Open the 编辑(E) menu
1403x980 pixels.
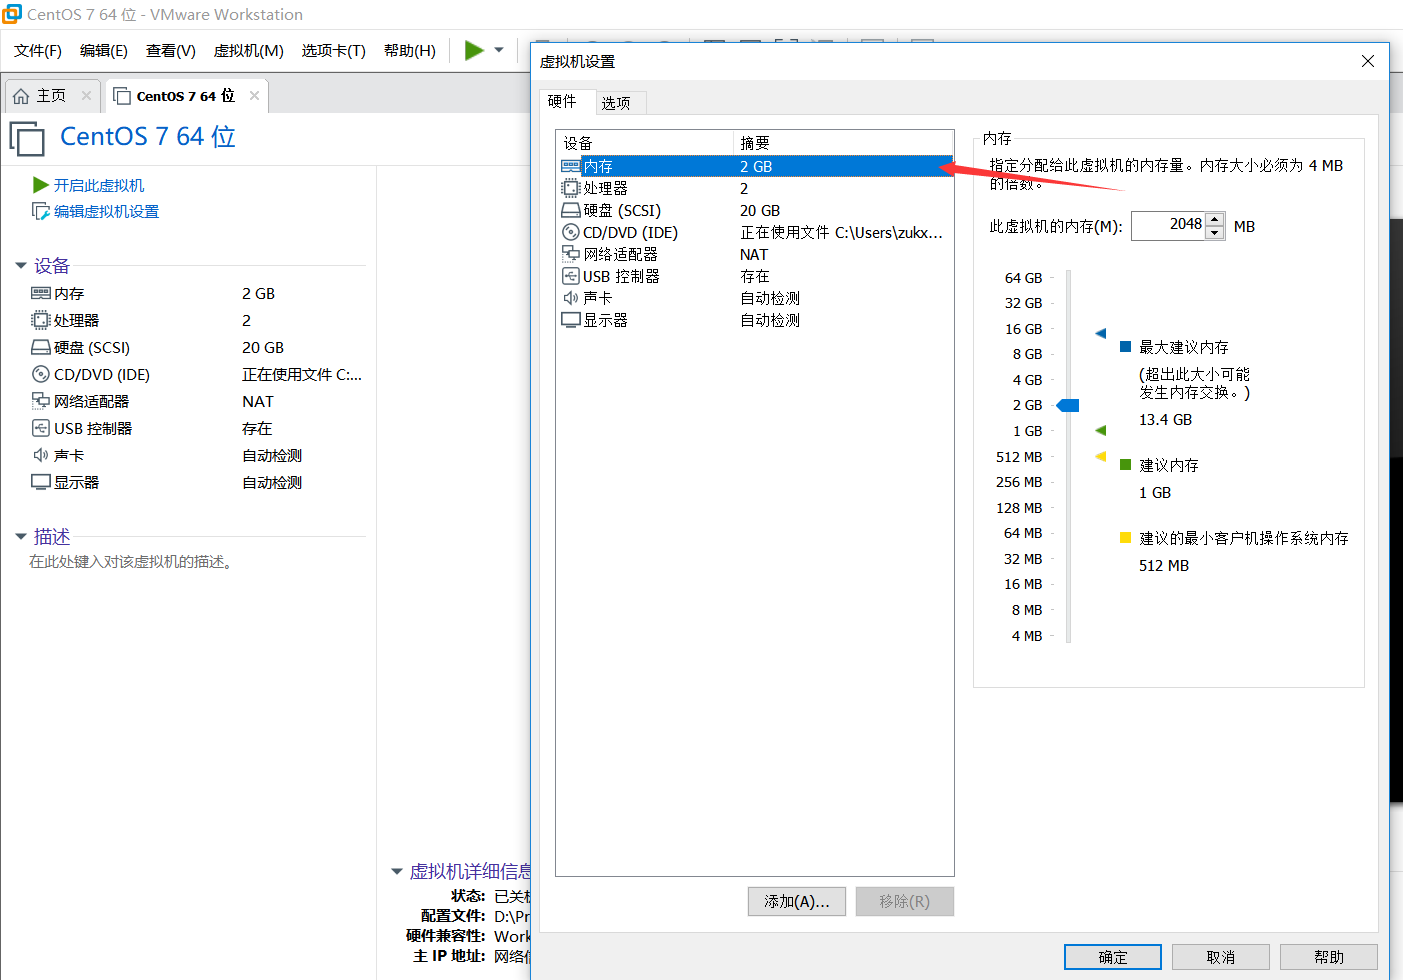104,51
